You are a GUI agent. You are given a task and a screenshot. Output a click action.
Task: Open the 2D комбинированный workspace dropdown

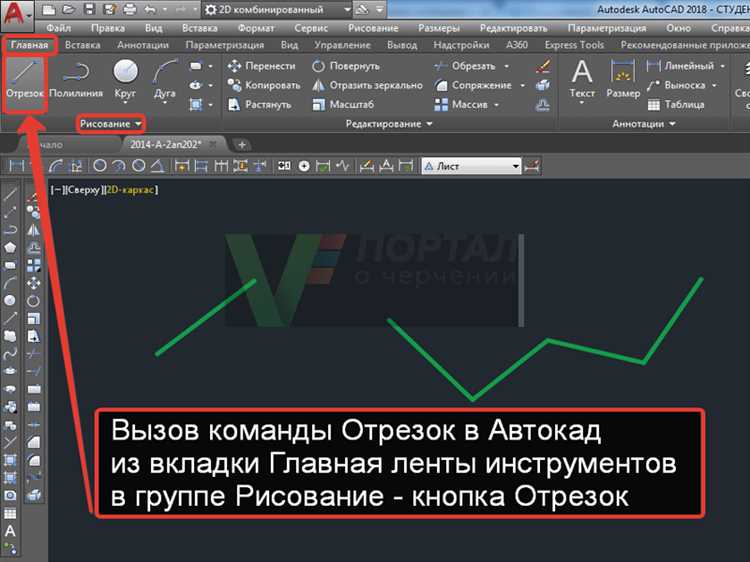[277, 10]
